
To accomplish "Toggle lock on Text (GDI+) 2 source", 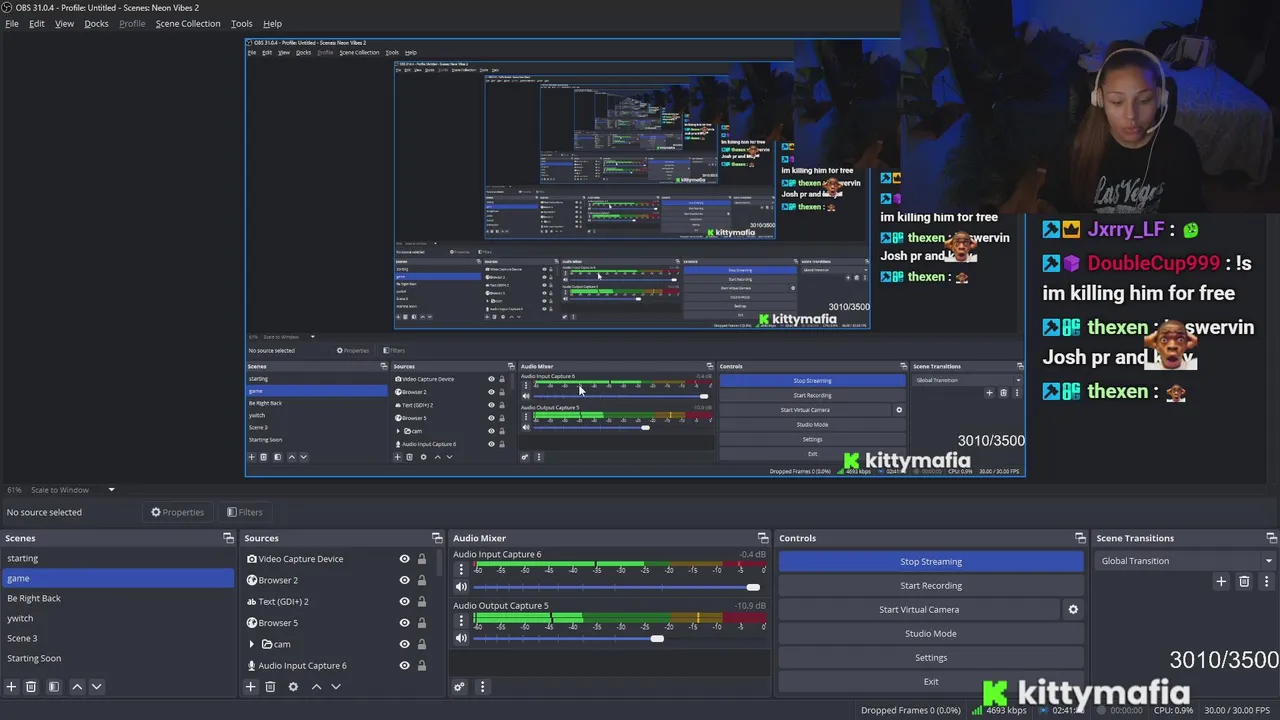I will [422, 601].
